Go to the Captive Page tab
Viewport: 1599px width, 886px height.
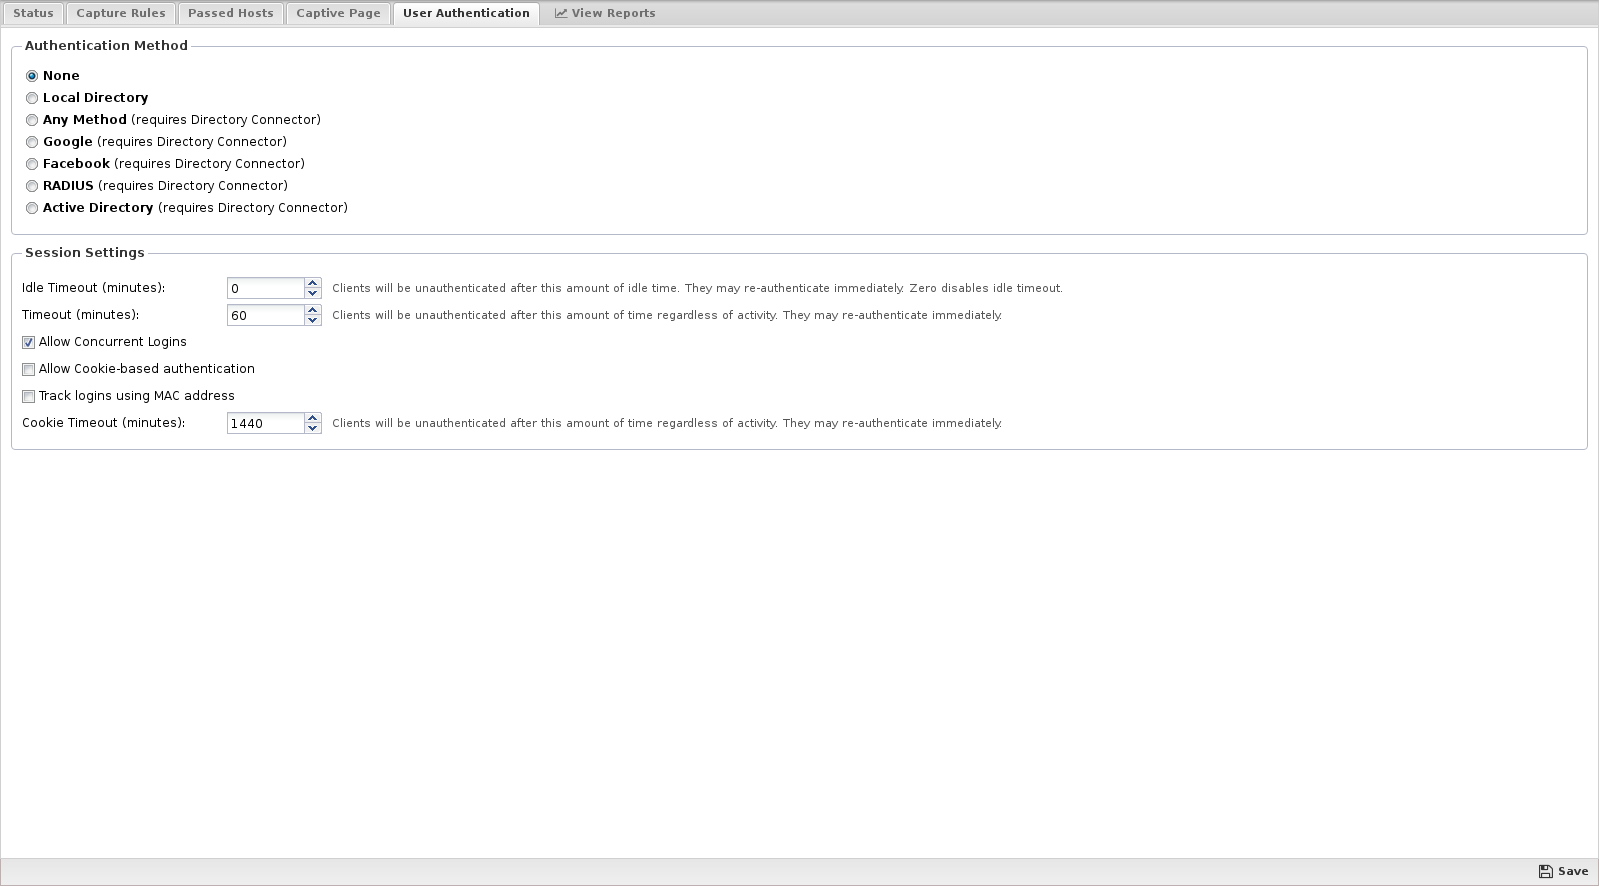point(338,13)
